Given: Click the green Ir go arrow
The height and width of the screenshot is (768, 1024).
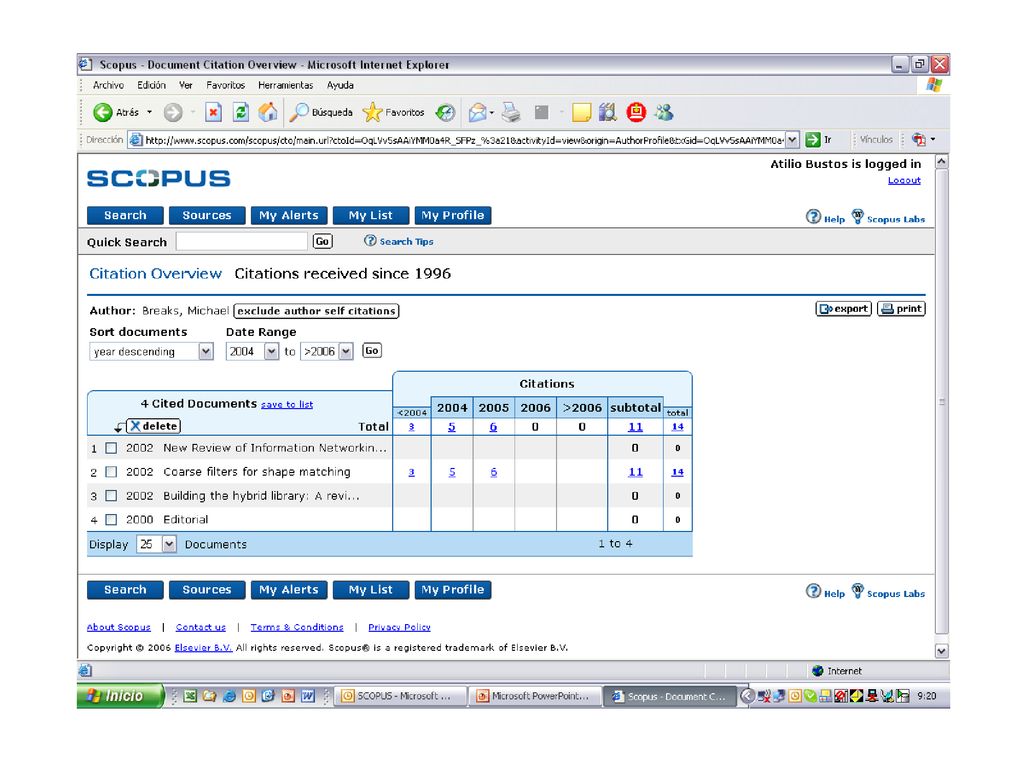Looking at the screenshot, I should pos(812,139).
